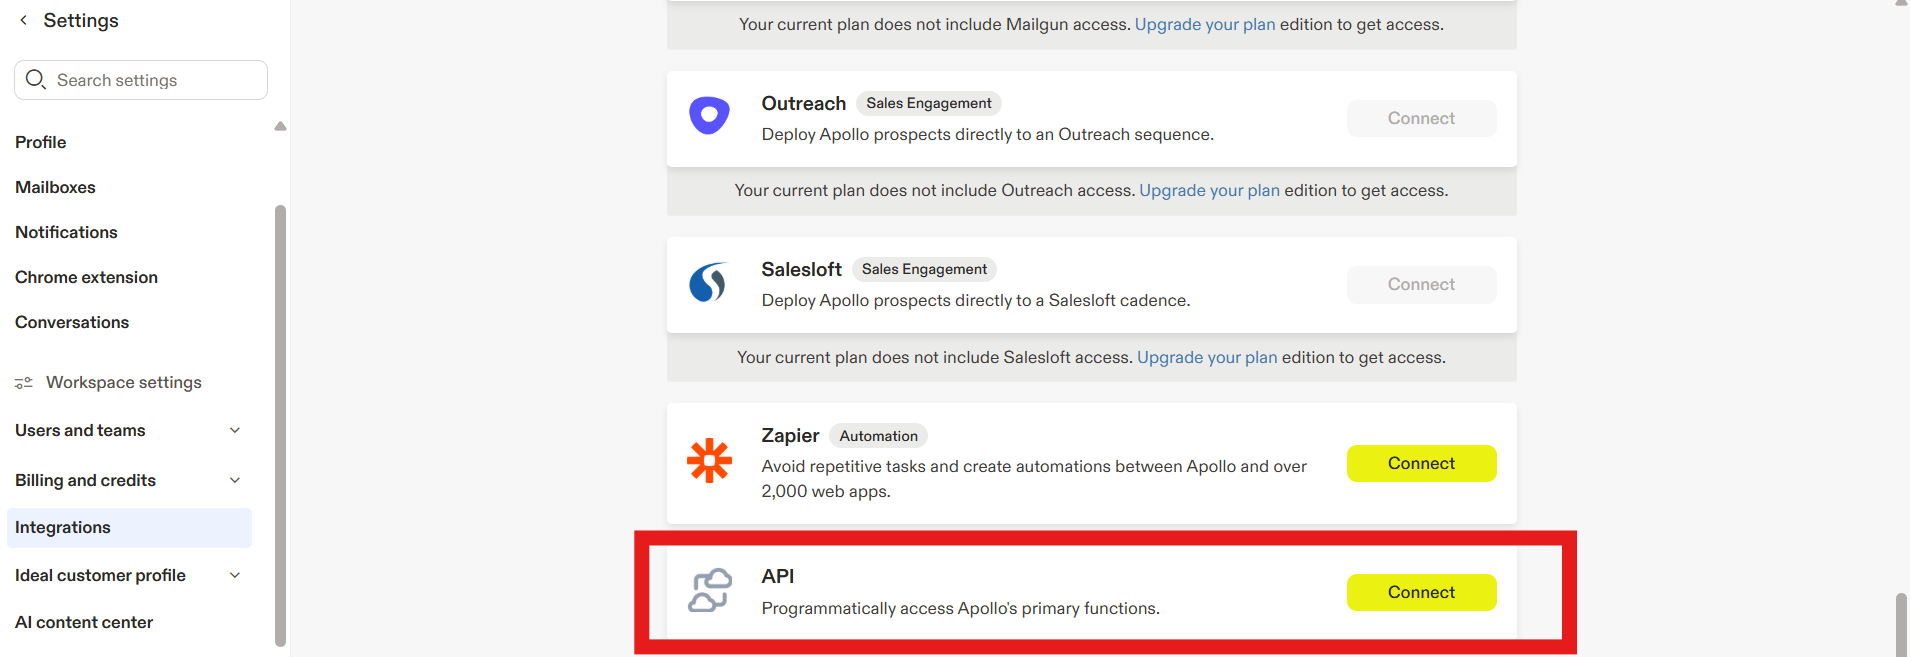Click Upgrade your plan link for Salesloft

(x=1207, y=358)
